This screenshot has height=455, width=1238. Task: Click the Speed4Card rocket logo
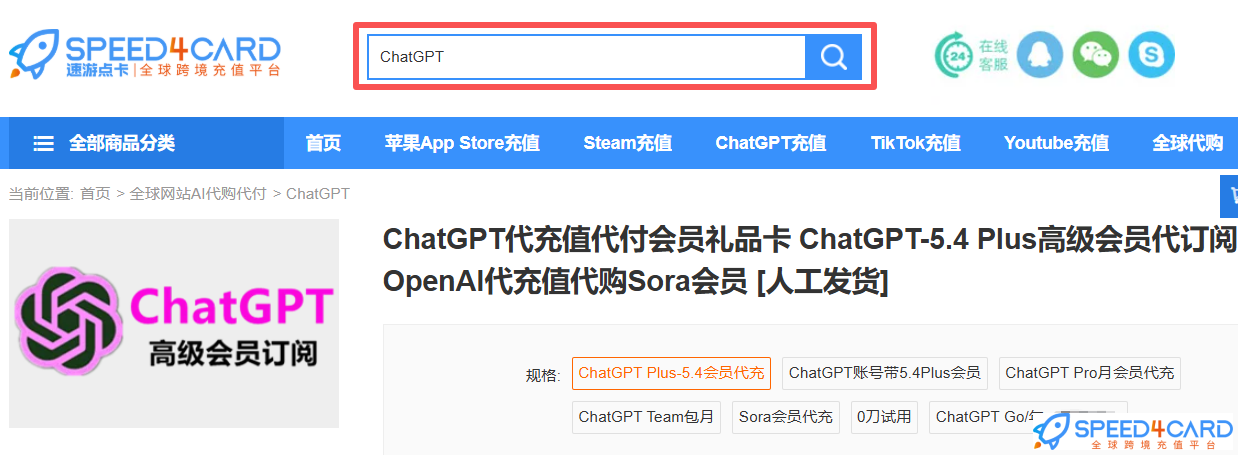(x=145, y=54)
